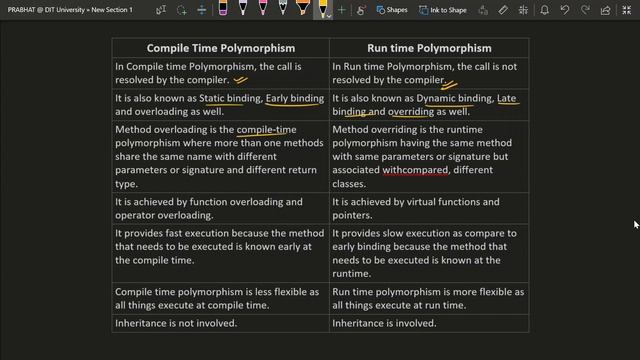Click the 'Inheritance is not involved.' cell
The image size is (640, 360).
tap(221, 323)
